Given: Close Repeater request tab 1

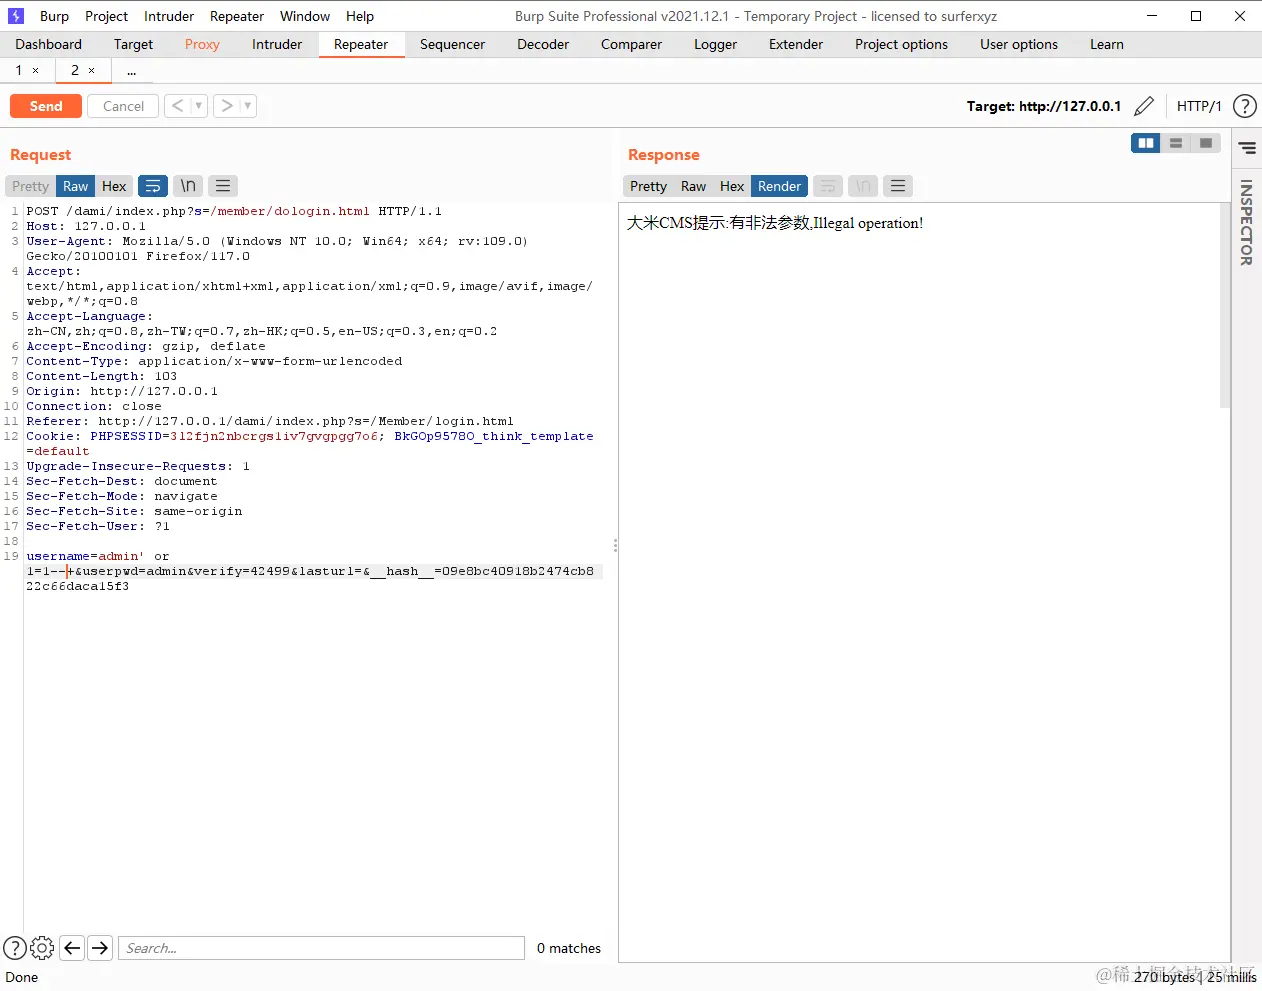Looking at the screenshot, I should click(36, 71).
